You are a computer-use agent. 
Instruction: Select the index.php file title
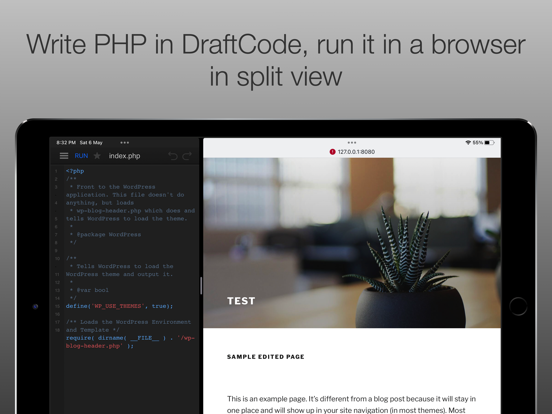pyautogui.click(x=124, y=156)
